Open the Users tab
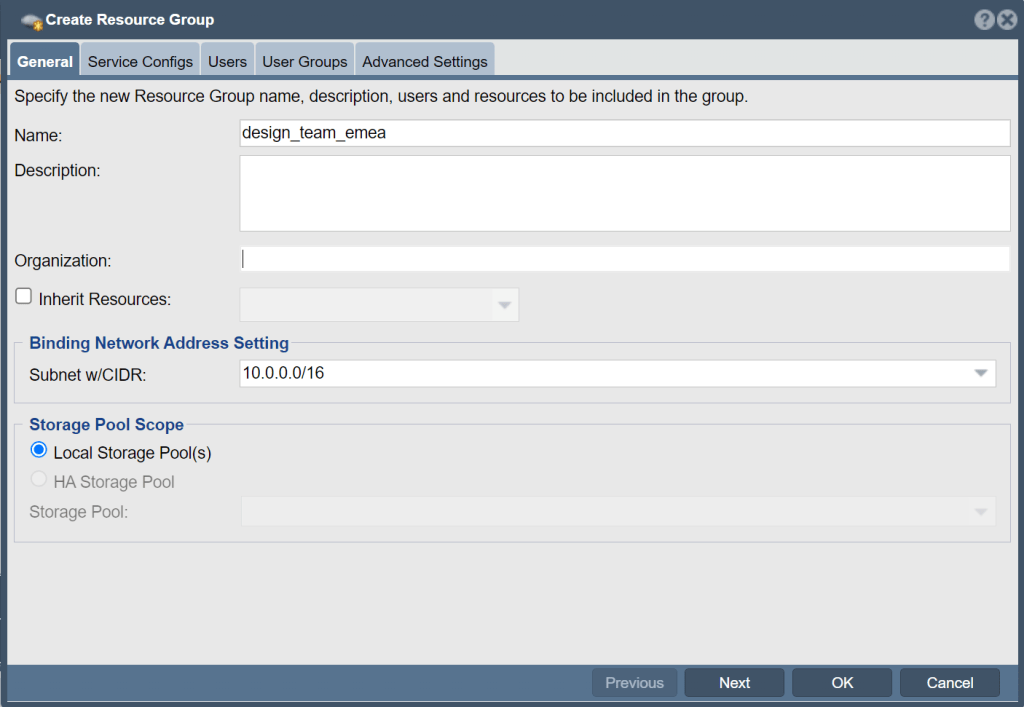 coord(227,61)
